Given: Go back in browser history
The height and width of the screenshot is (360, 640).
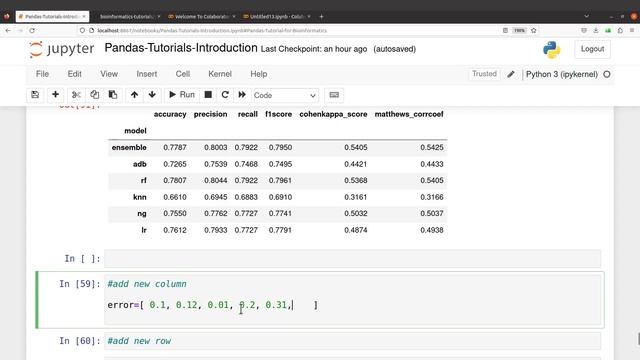Looking at the screenshot, I should point(8,31).
